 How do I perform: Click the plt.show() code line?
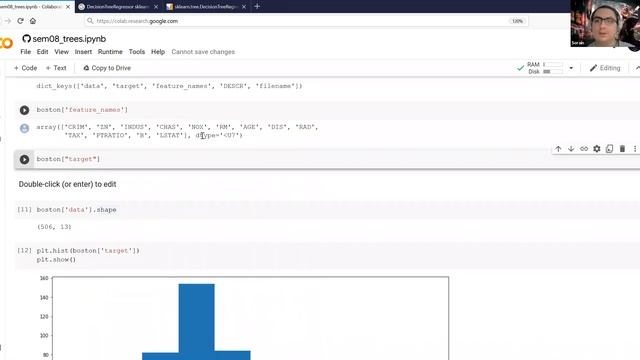point(56,260)
